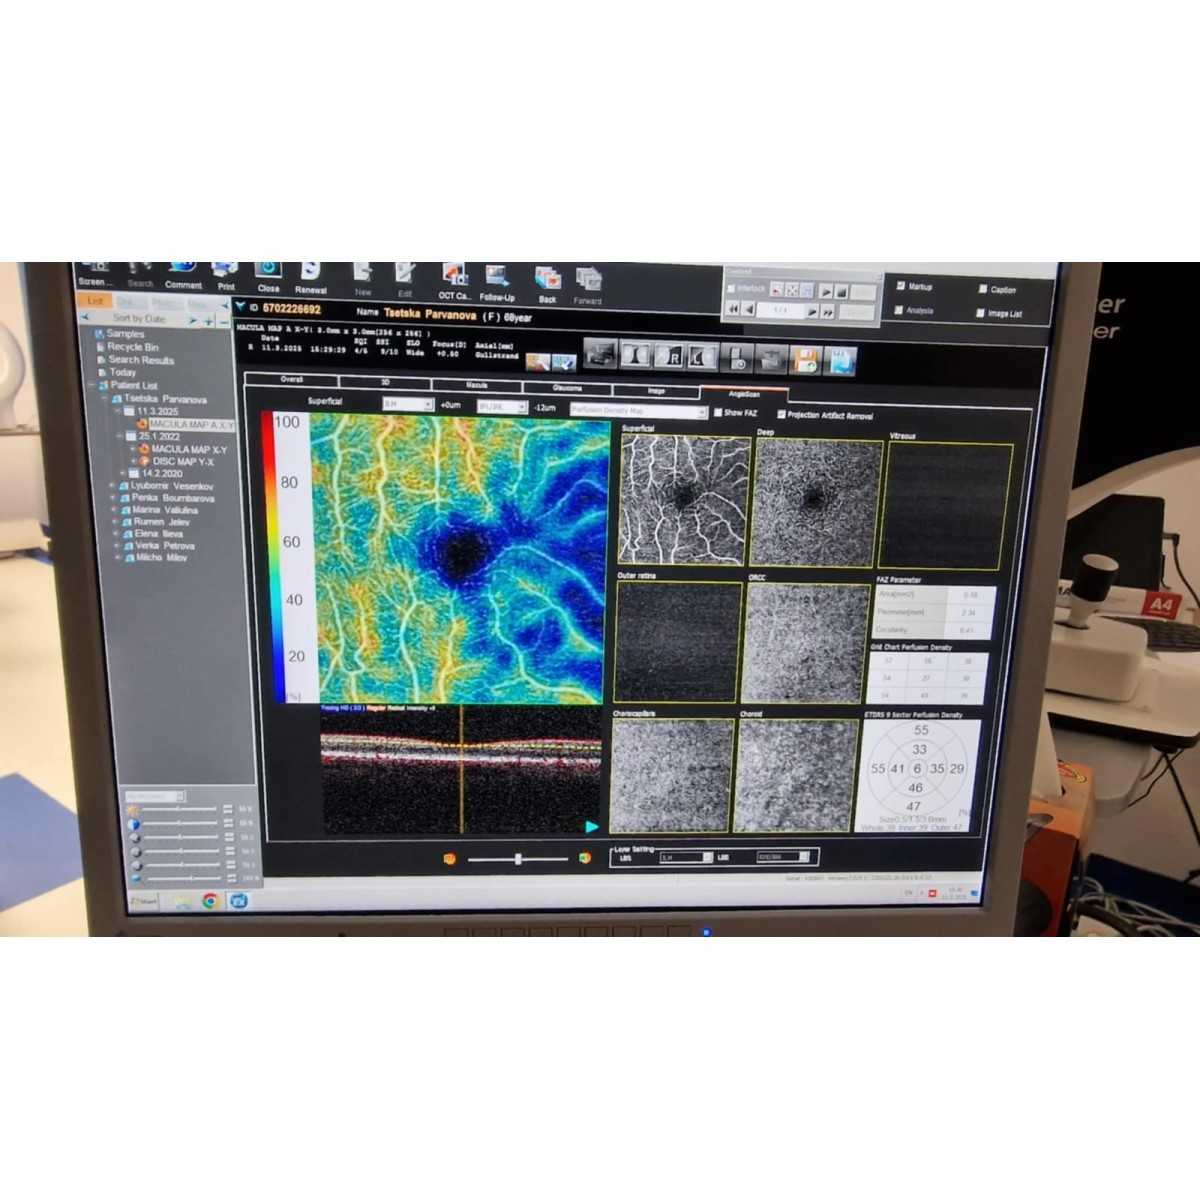Switch to the Overall tab
Image resolution: width=1200 pixels, height=1200 pixels.
pos(292,380)
